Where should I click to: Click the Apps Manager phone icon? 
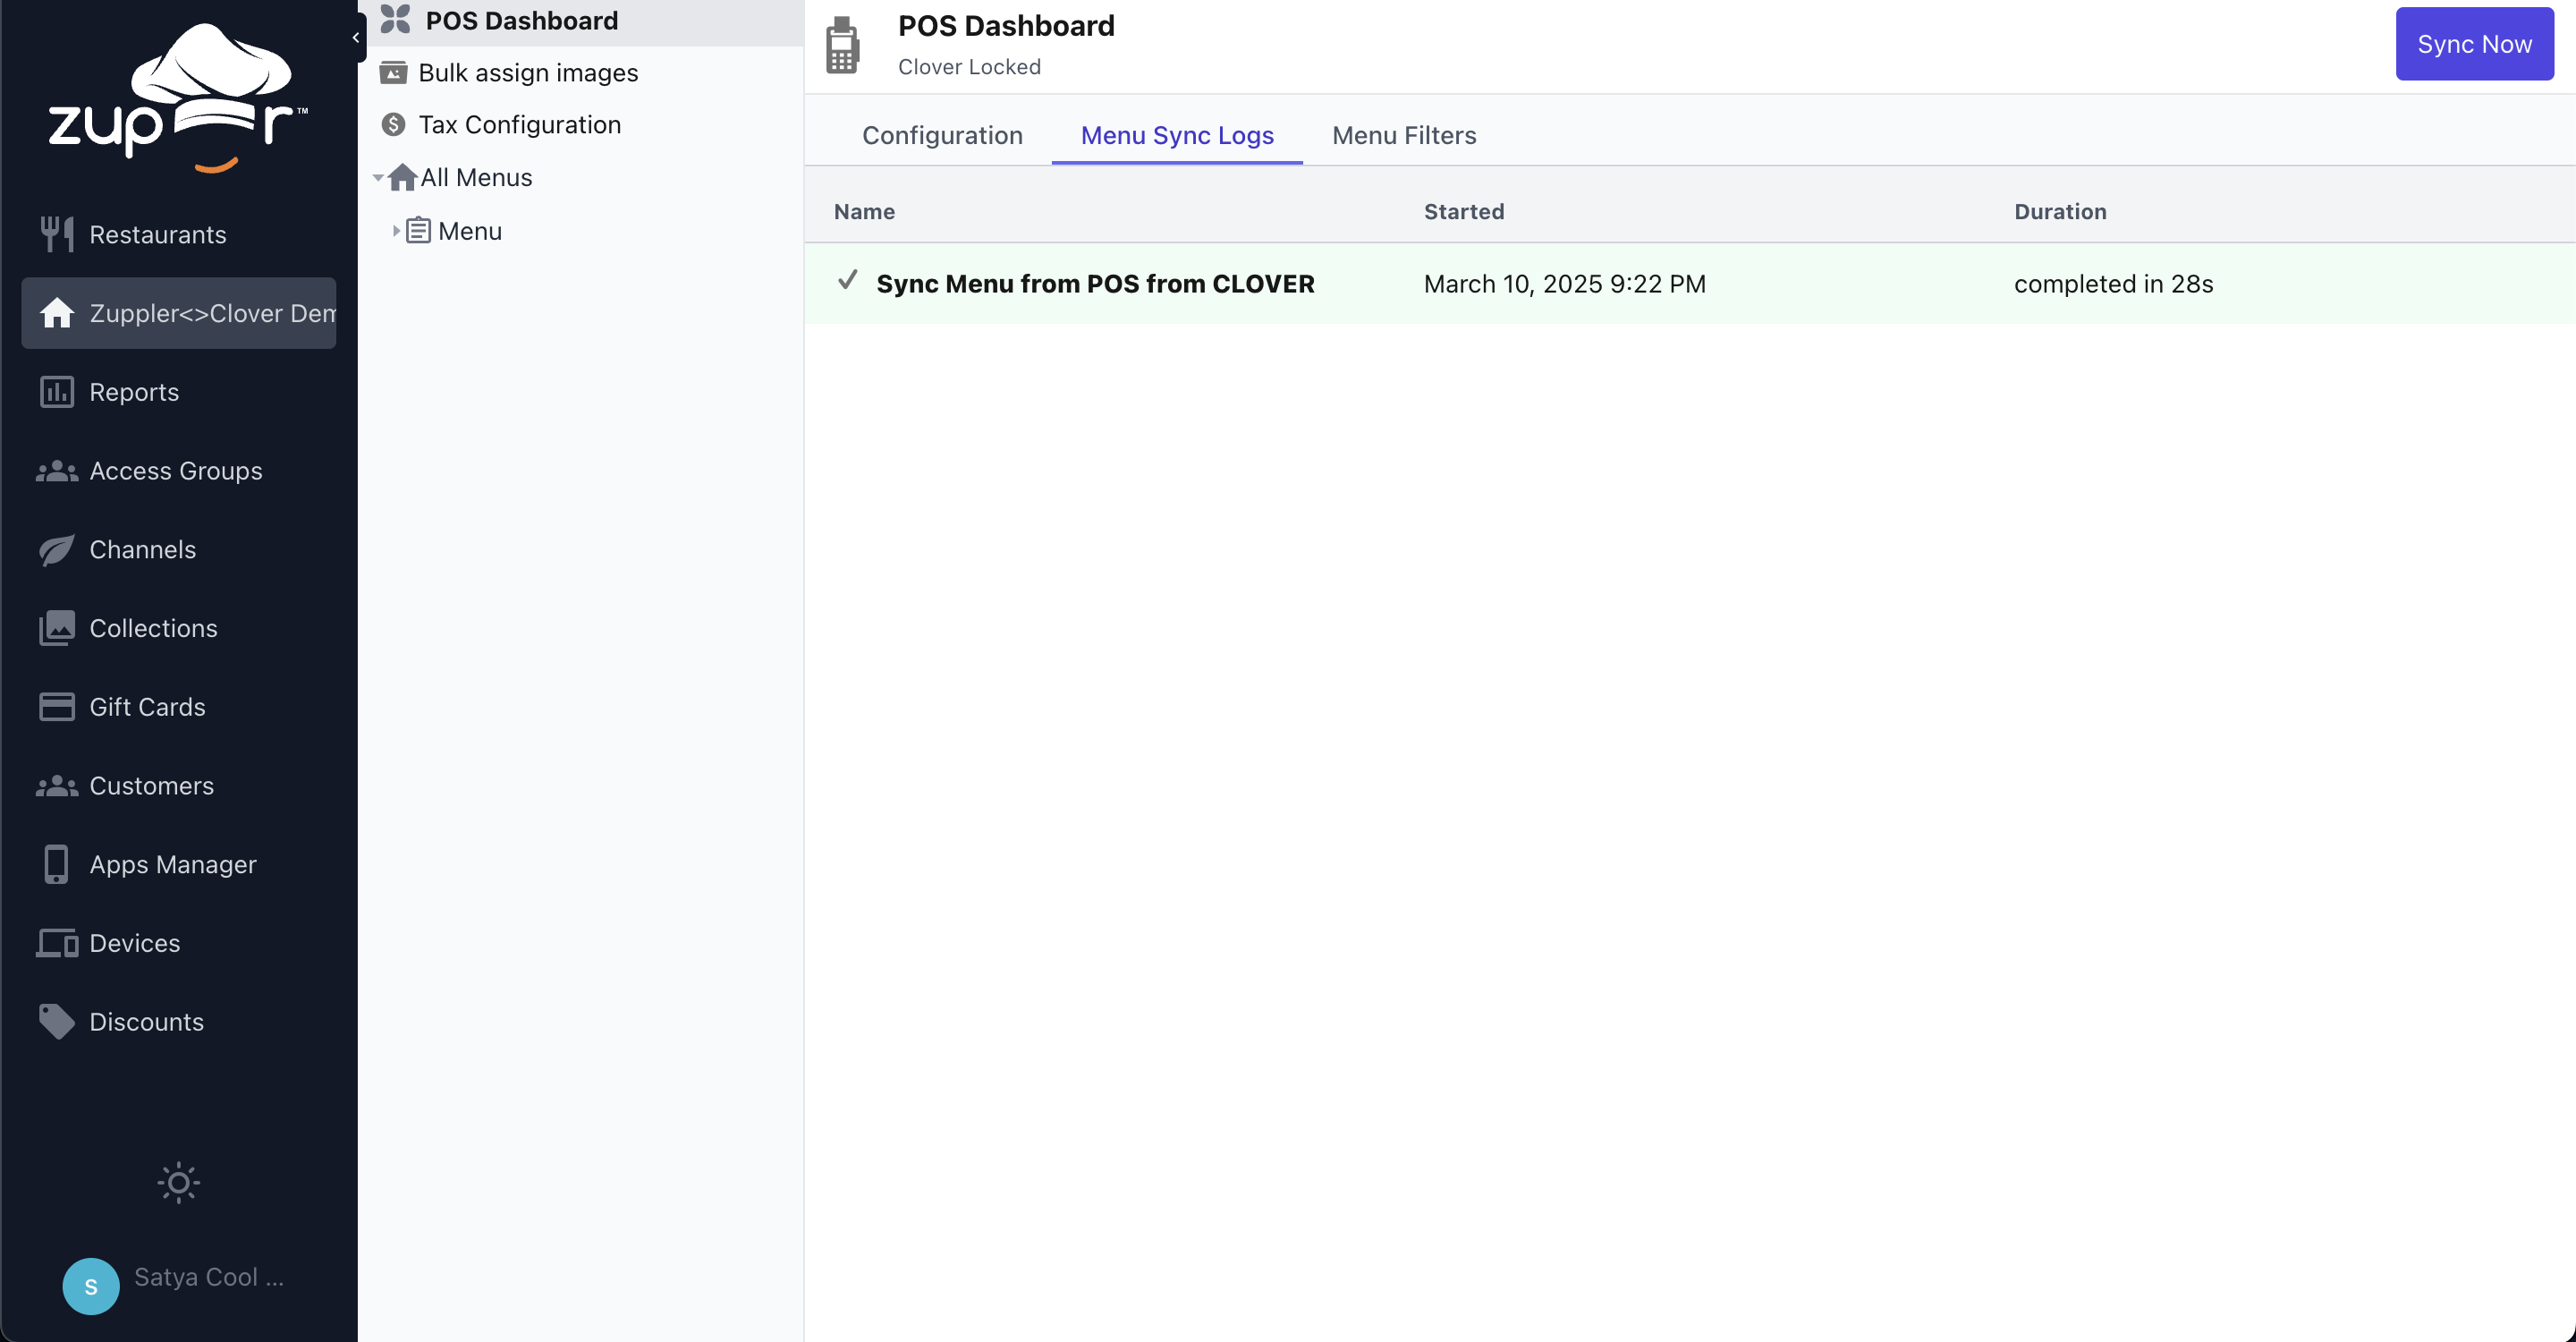(x=56, y=864)
